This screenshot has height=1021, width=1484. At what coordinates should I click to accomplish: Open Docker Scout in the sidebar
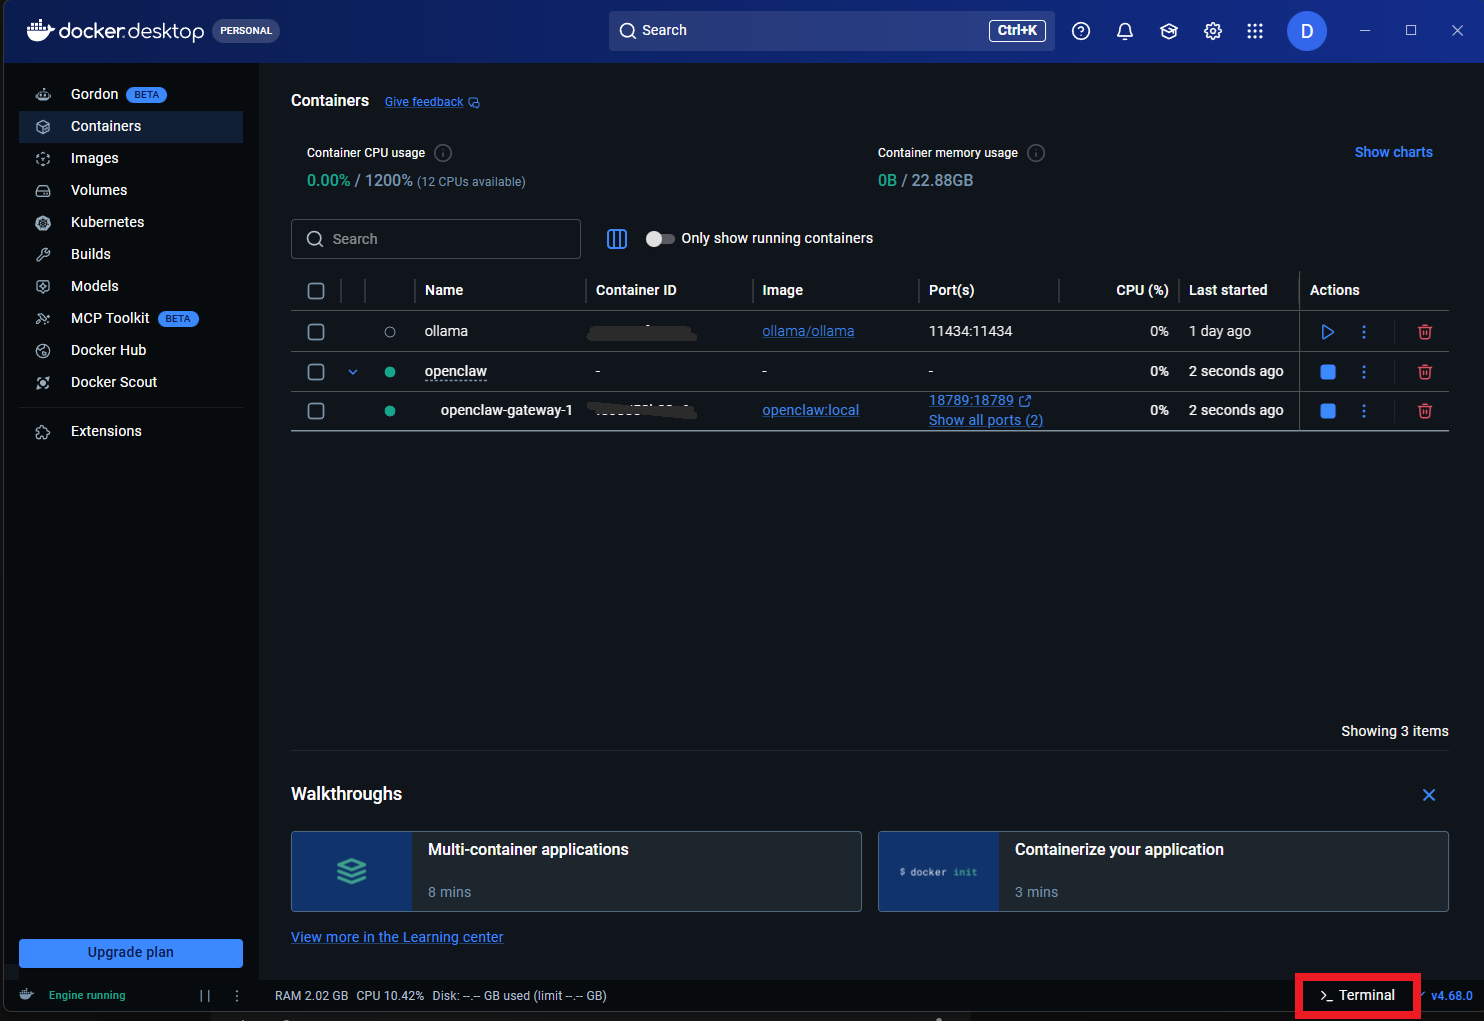tap(131, 383)
